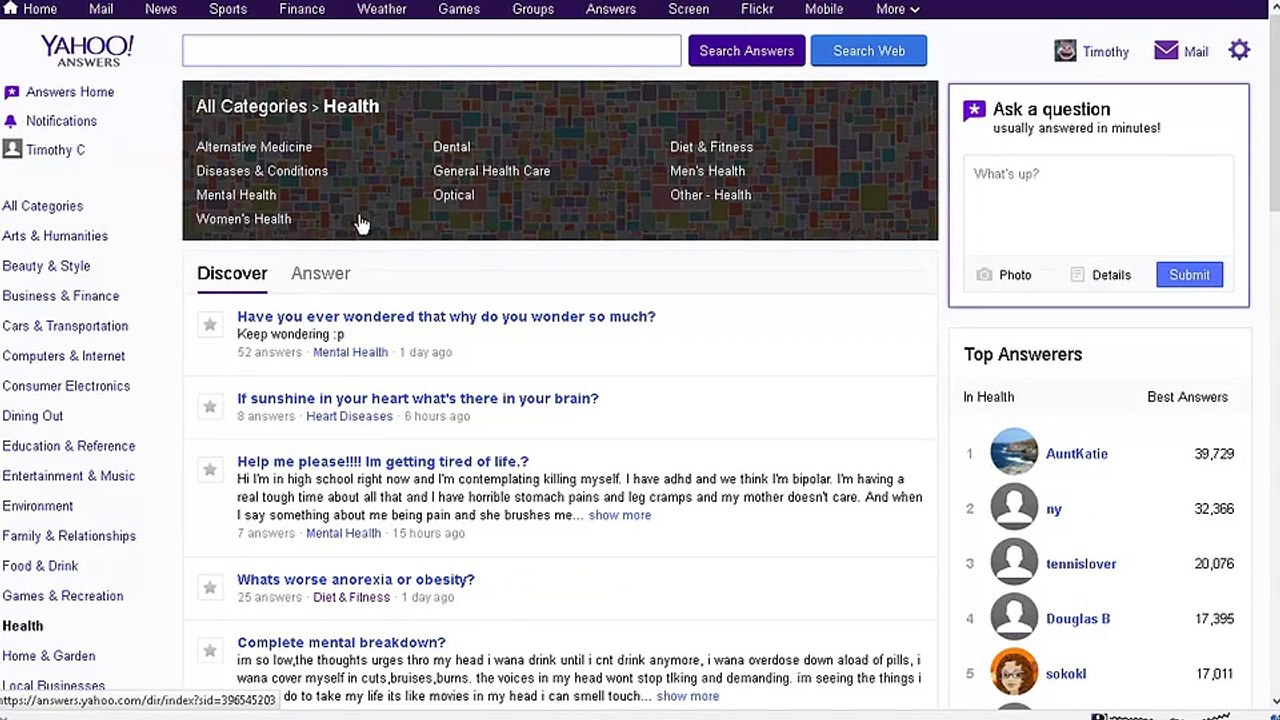The width and height of the screenshot is (1280, 720).
Task: Open 'Other - Health' subcategory
Action: (x=711, y=195)
